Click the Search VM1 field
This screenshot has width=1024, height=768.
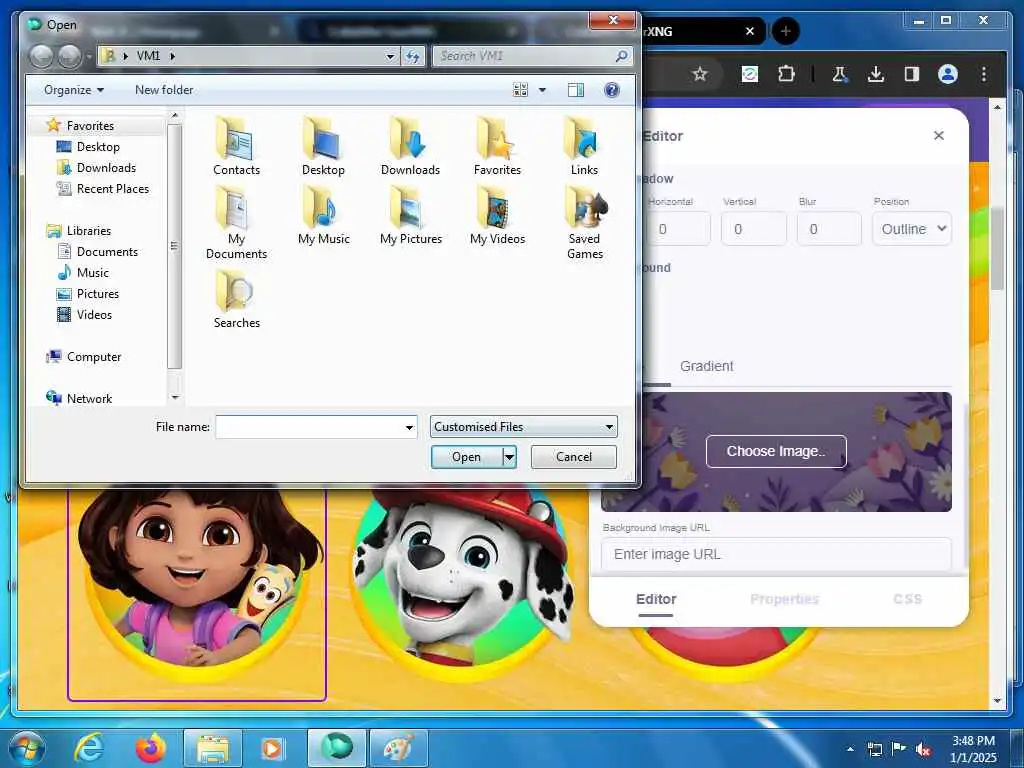click(532, 56)
